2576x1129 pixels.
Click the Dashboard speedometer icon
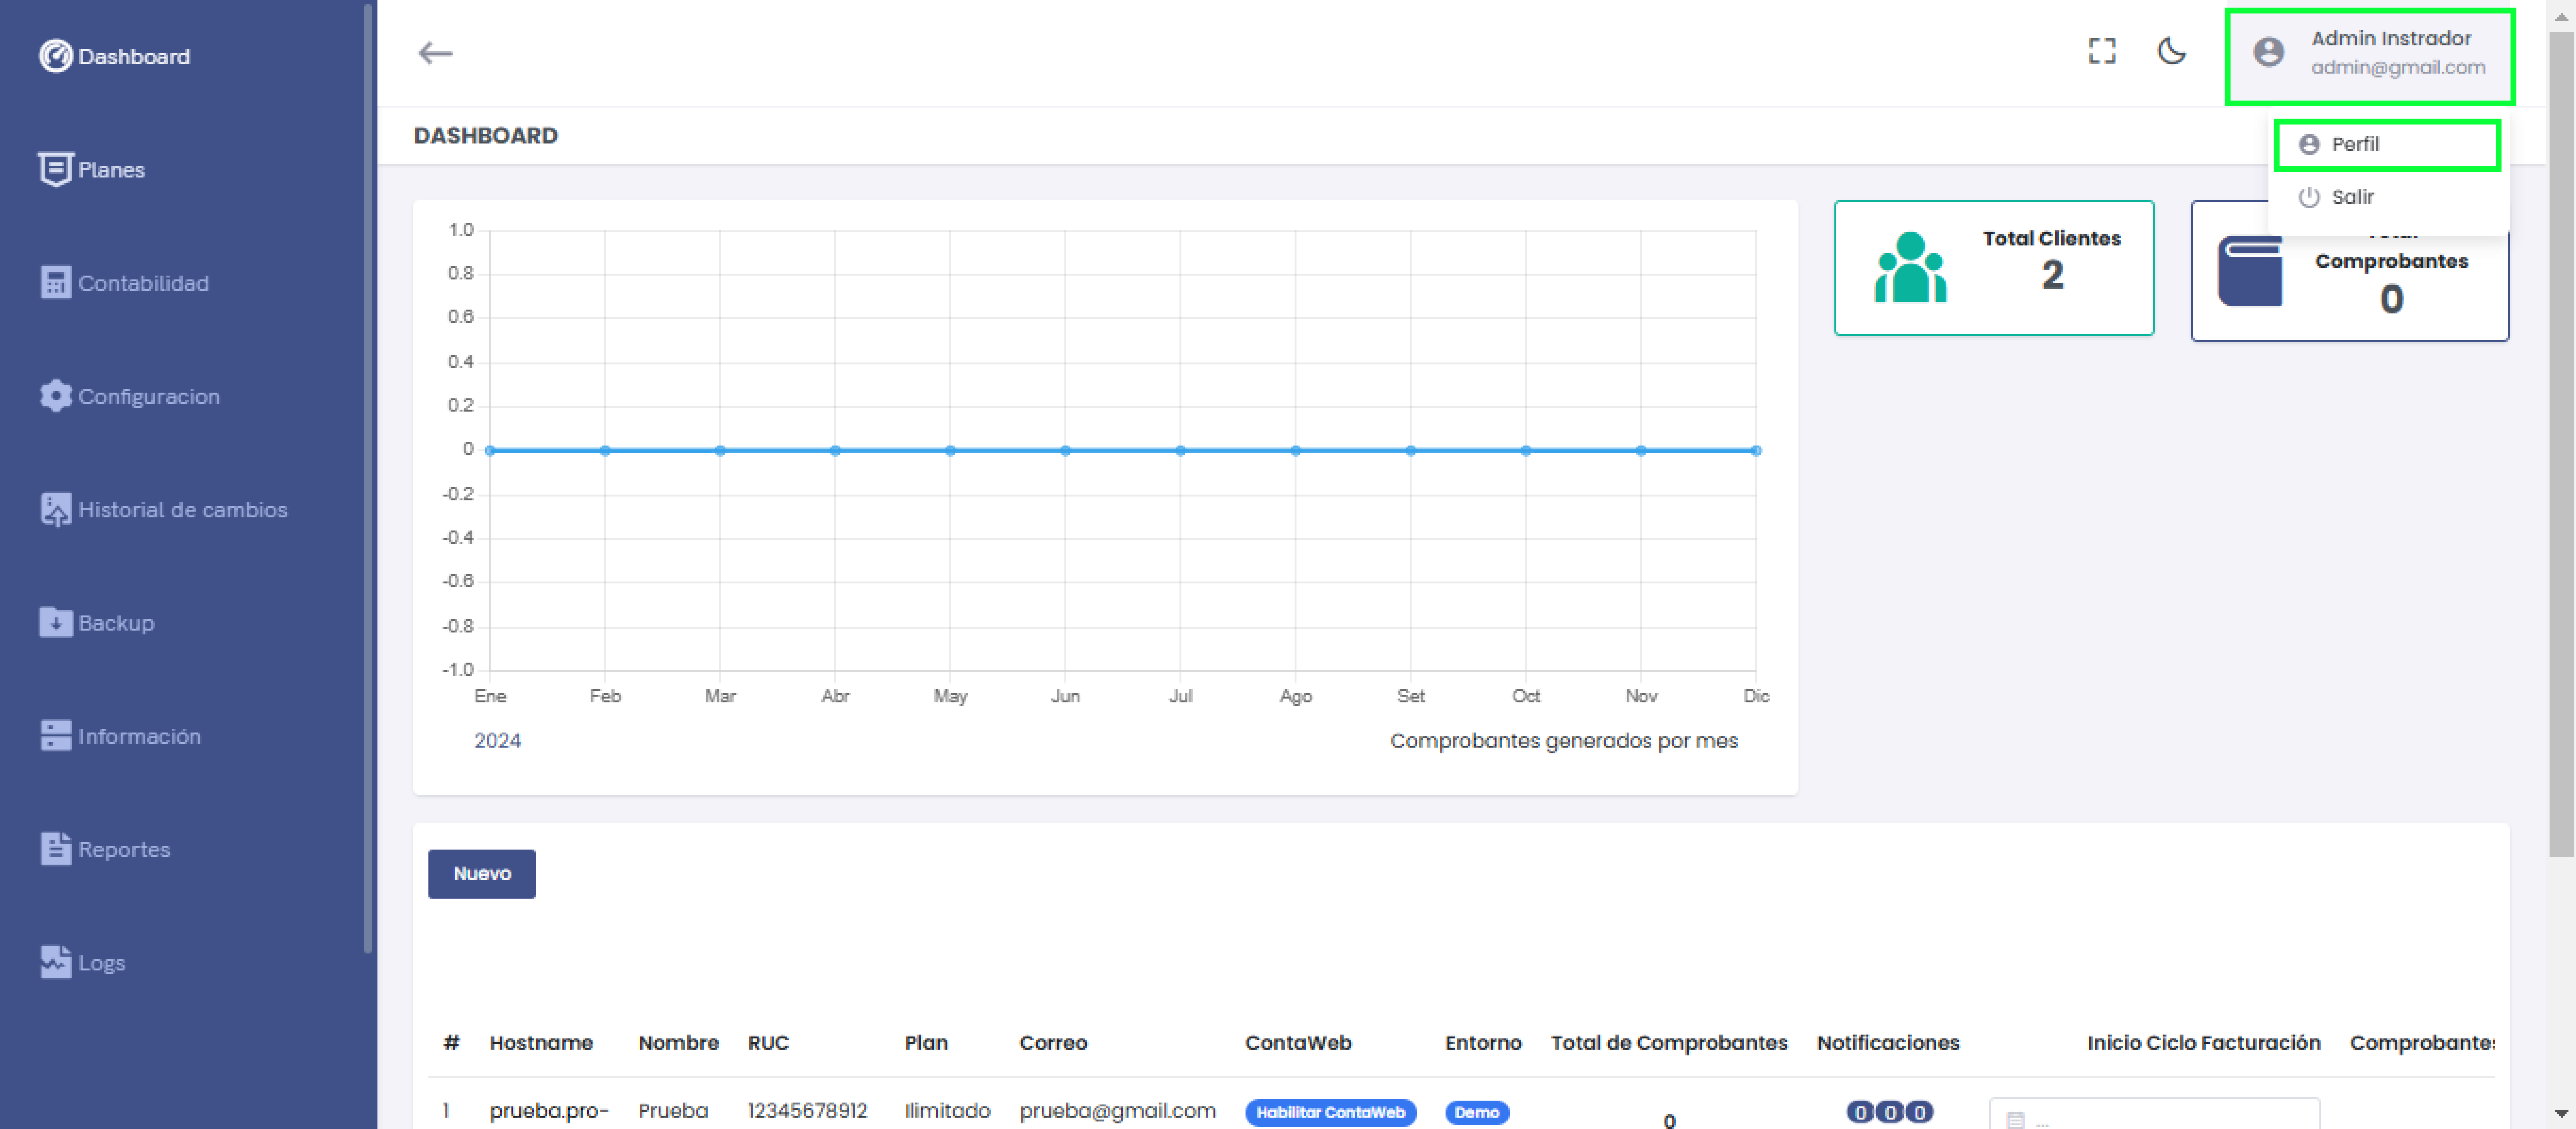click(55, 56)
